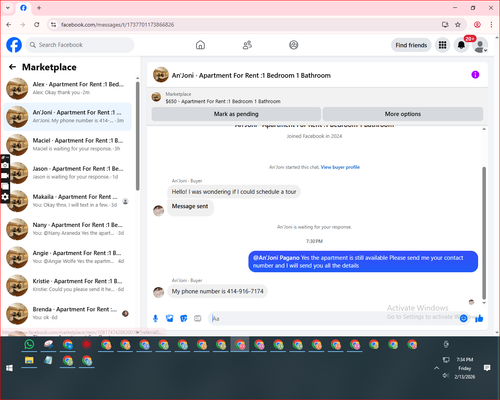
Task: Open Chrome three-dot menu
Action: 491,25
